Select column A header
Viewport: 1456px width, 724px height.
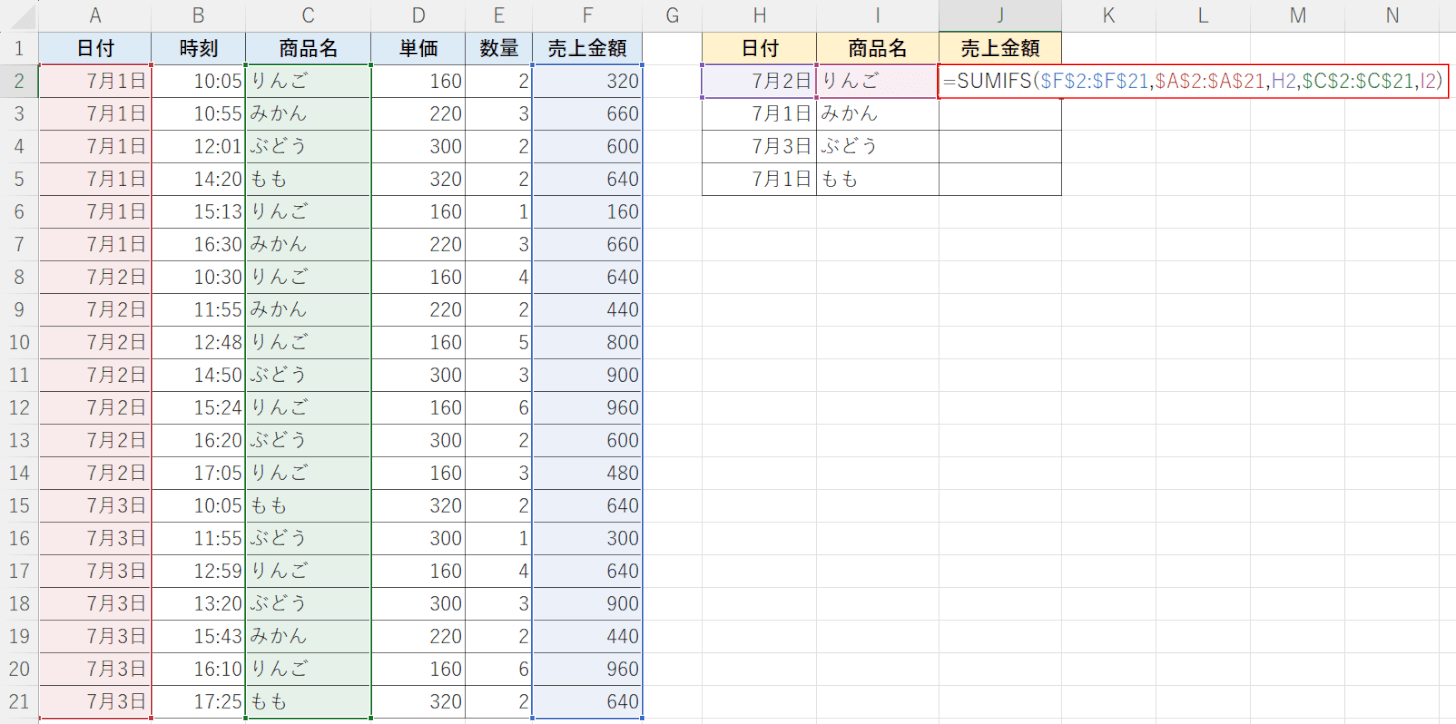click(95, 15)
